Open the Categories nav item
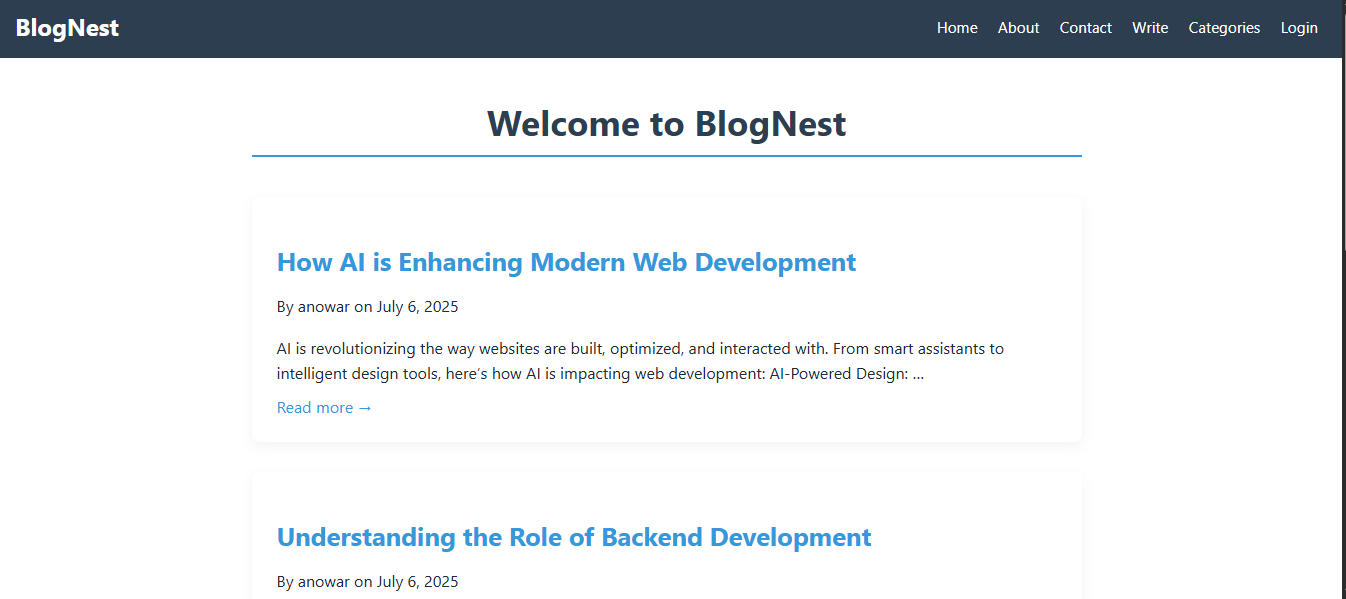 tap(1223, 28)
